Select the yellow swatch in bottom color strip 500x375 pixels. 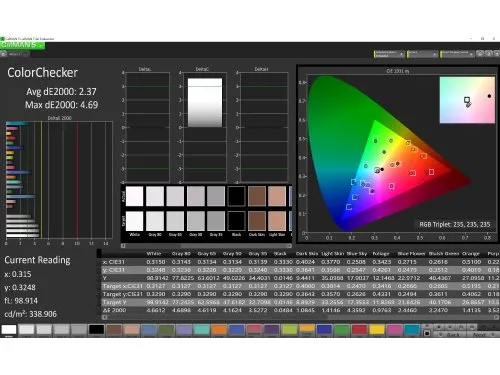click(377, 329)
